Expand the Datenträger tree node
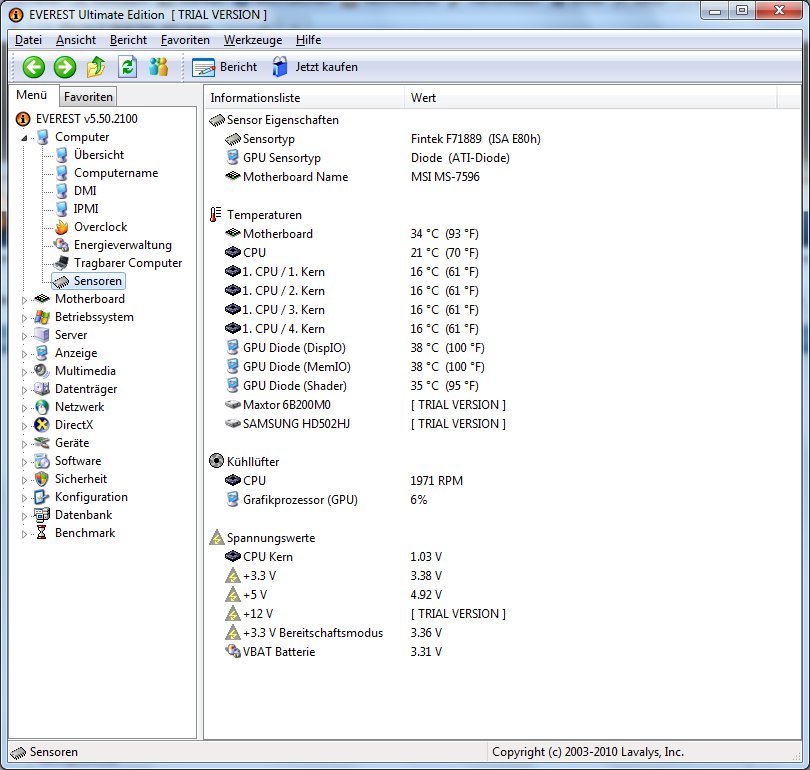The image size is (810, 770). tap(24, 390)
